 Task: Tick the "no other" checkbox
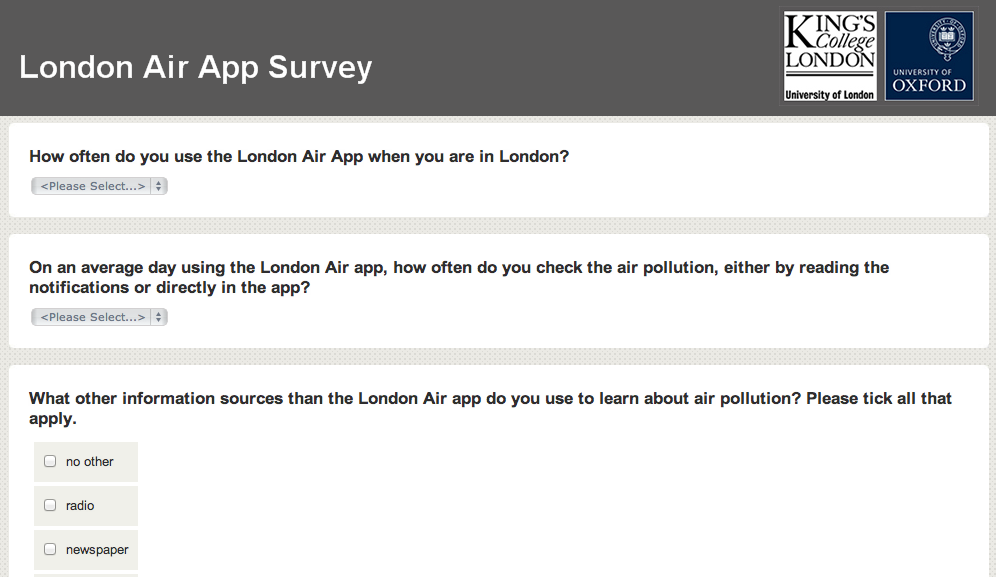(50, 461)
